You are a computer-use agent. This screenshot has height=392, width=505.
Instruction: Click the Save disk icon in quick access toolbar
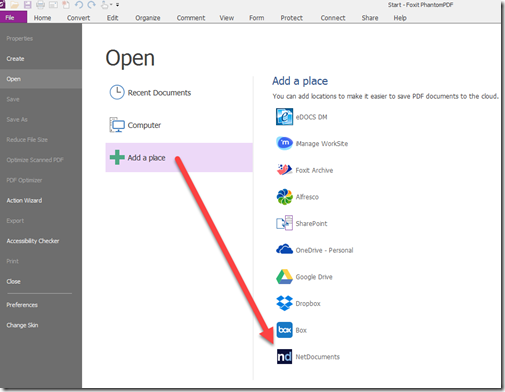coord(27,4)
